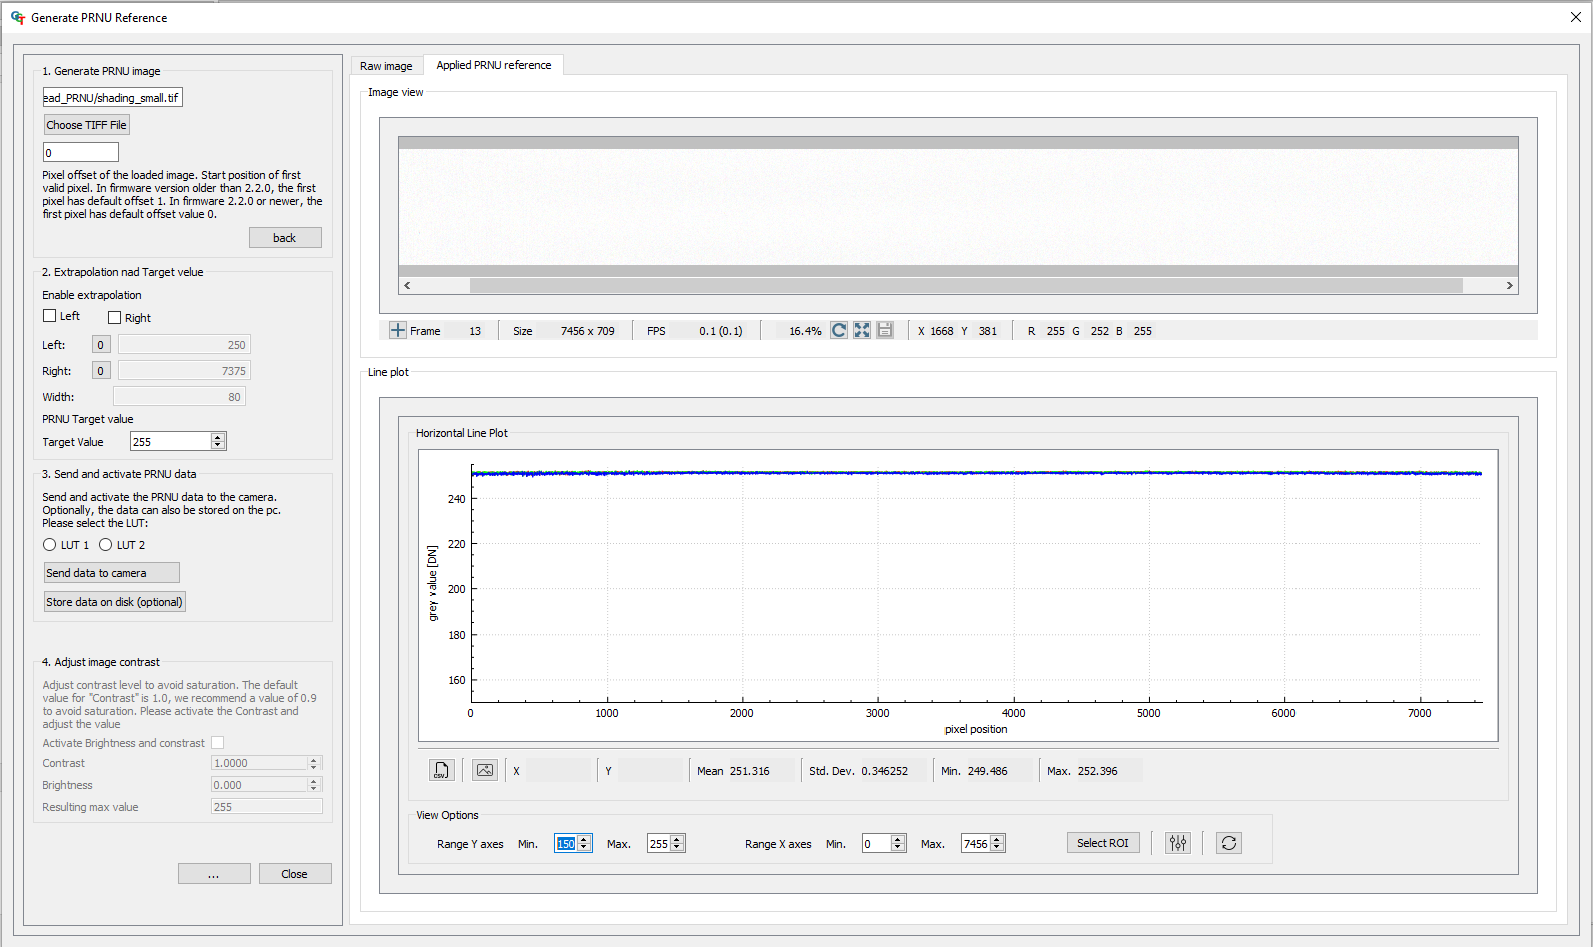Click the image view horizontal scrollbar thumb
This screenshot has height=947, width=1593.
(x=966, y=285)
